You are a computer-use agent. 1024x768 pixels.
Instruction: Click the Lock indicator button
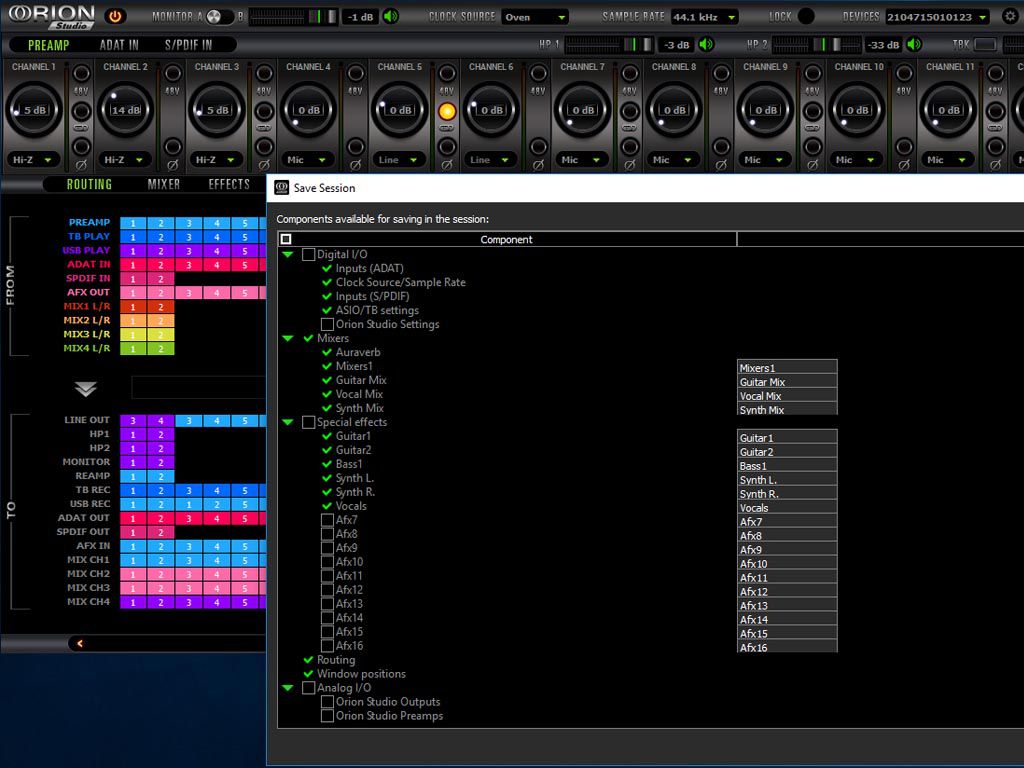806,16
